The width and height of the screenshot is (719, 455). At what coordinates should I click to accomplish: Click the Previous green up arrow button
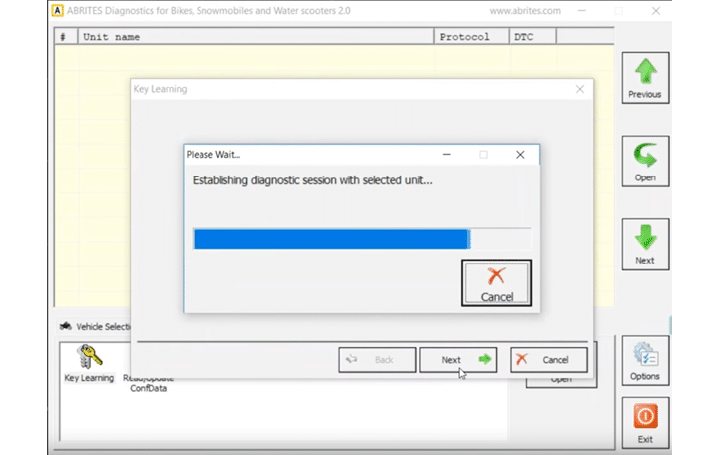645,78
